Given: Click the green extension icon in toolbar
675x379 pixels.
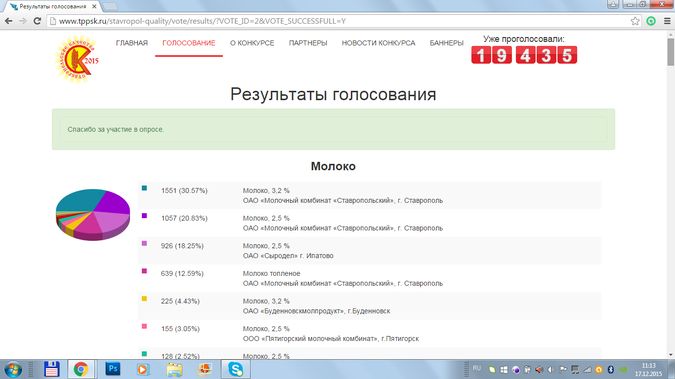Looking at the screenshot, I should [651, 21].
